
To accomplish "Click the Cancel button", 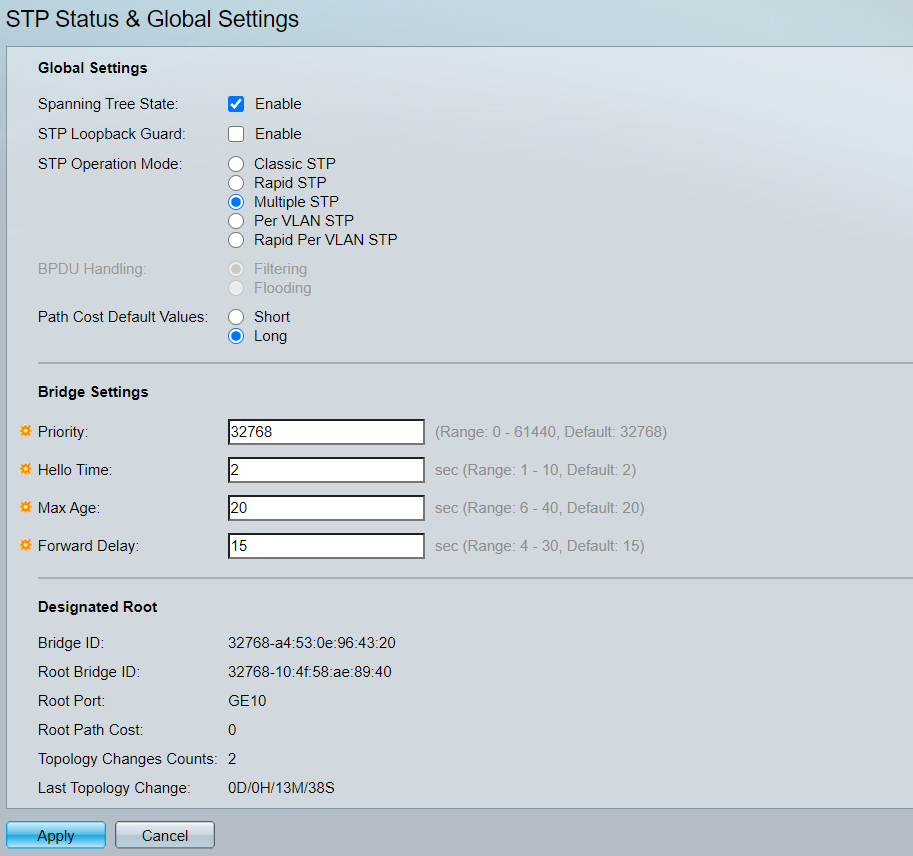I will pyautogui.click(x=165, y=835).
